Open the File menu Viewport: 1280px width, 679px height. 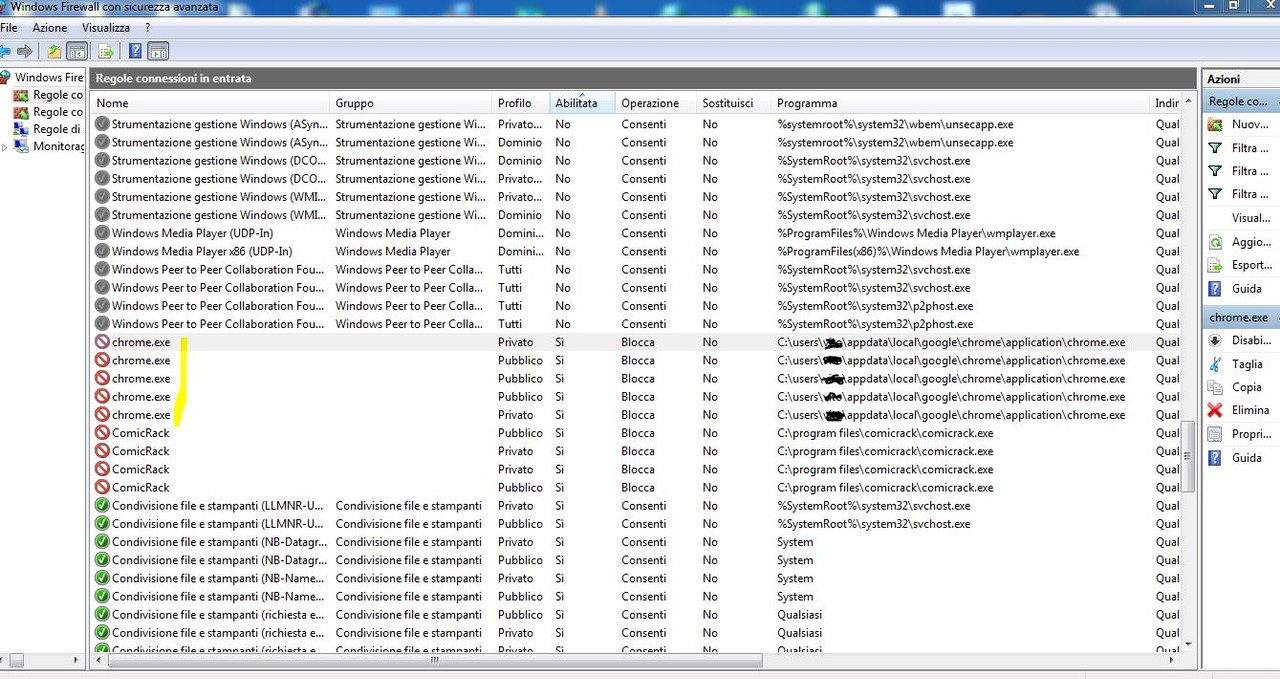[9, 28]
